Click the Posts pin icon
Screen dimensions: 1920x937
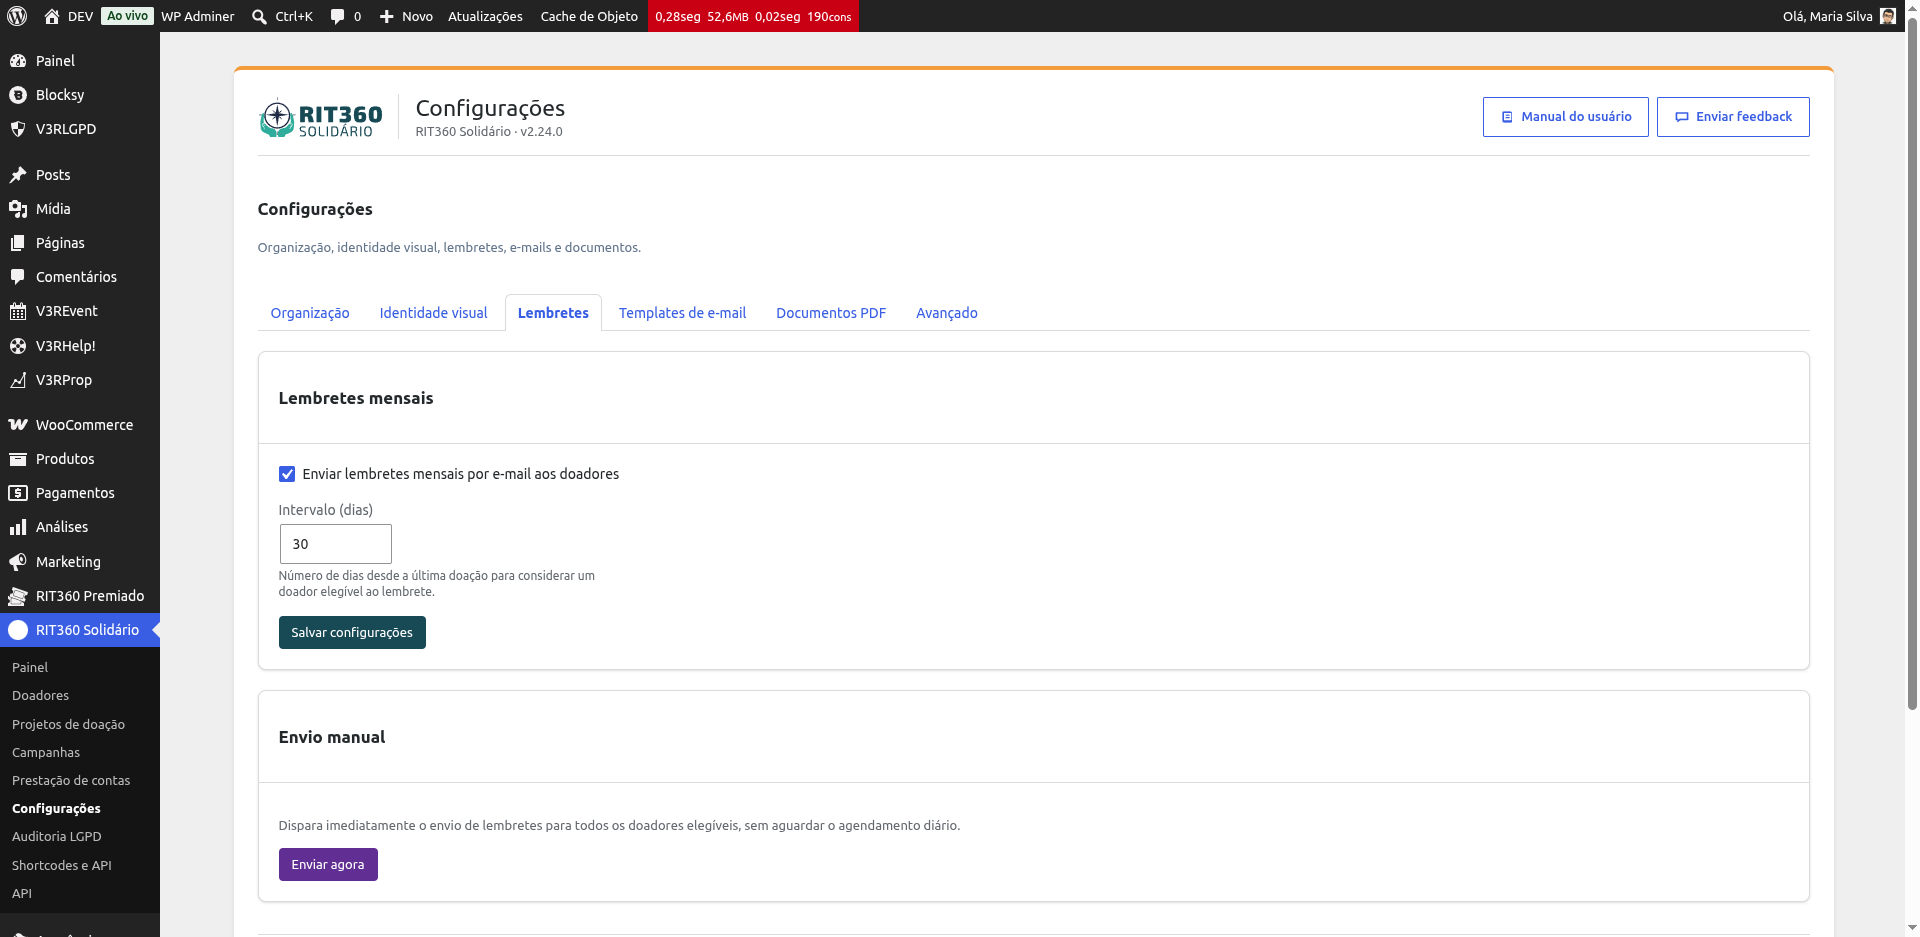tap(18, 175)
